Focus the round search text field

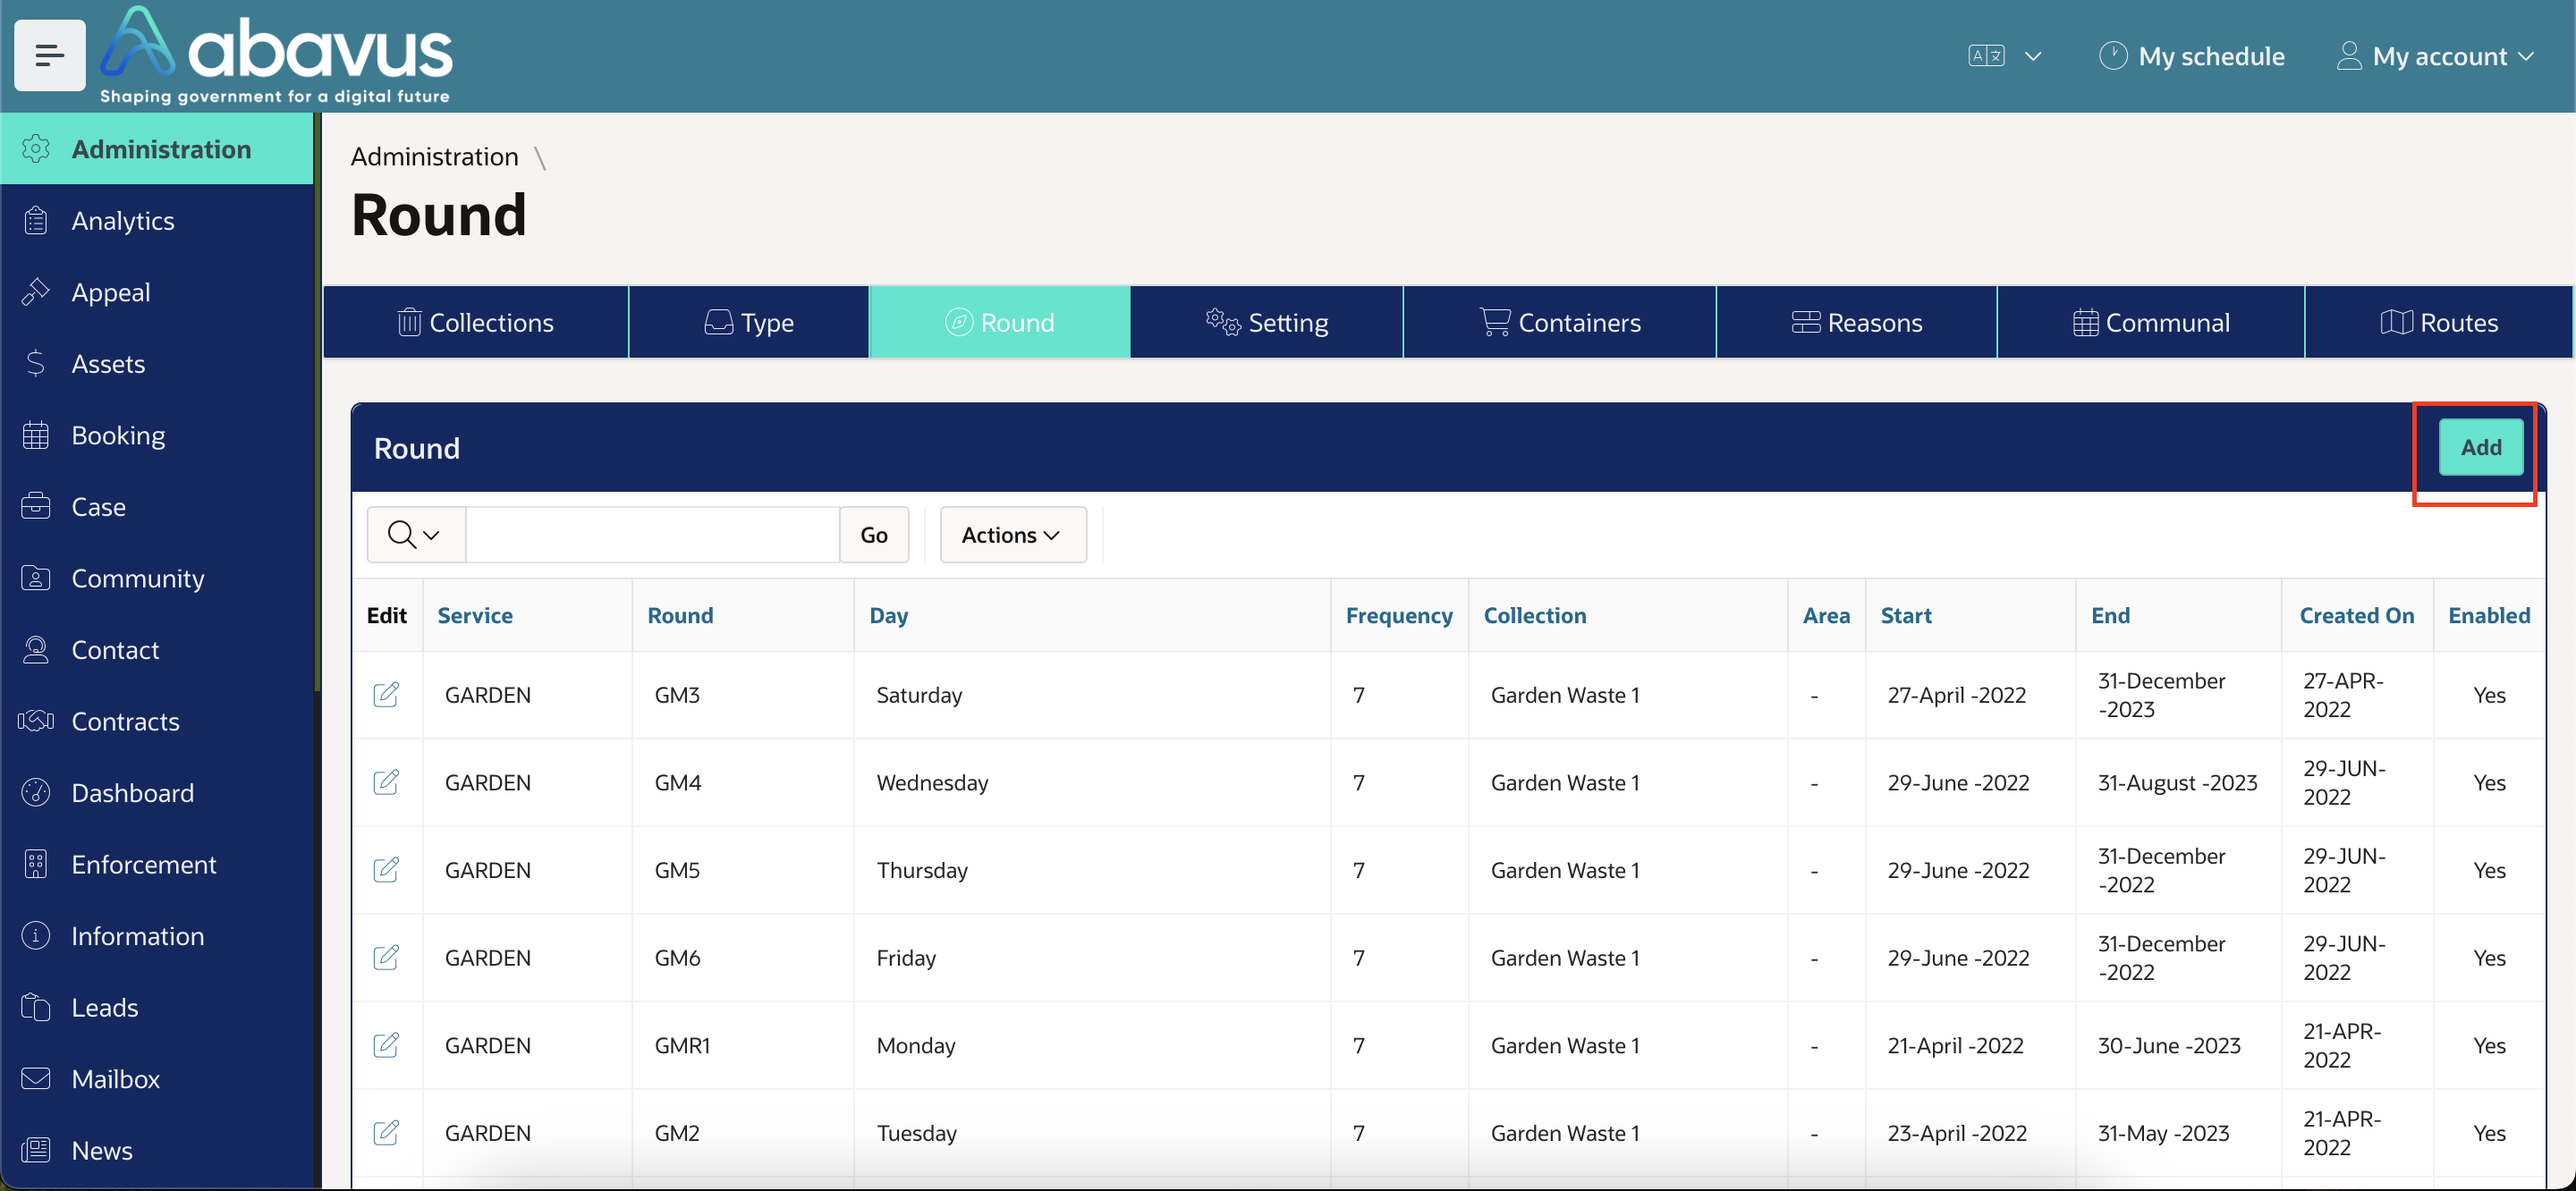(652, 535)
